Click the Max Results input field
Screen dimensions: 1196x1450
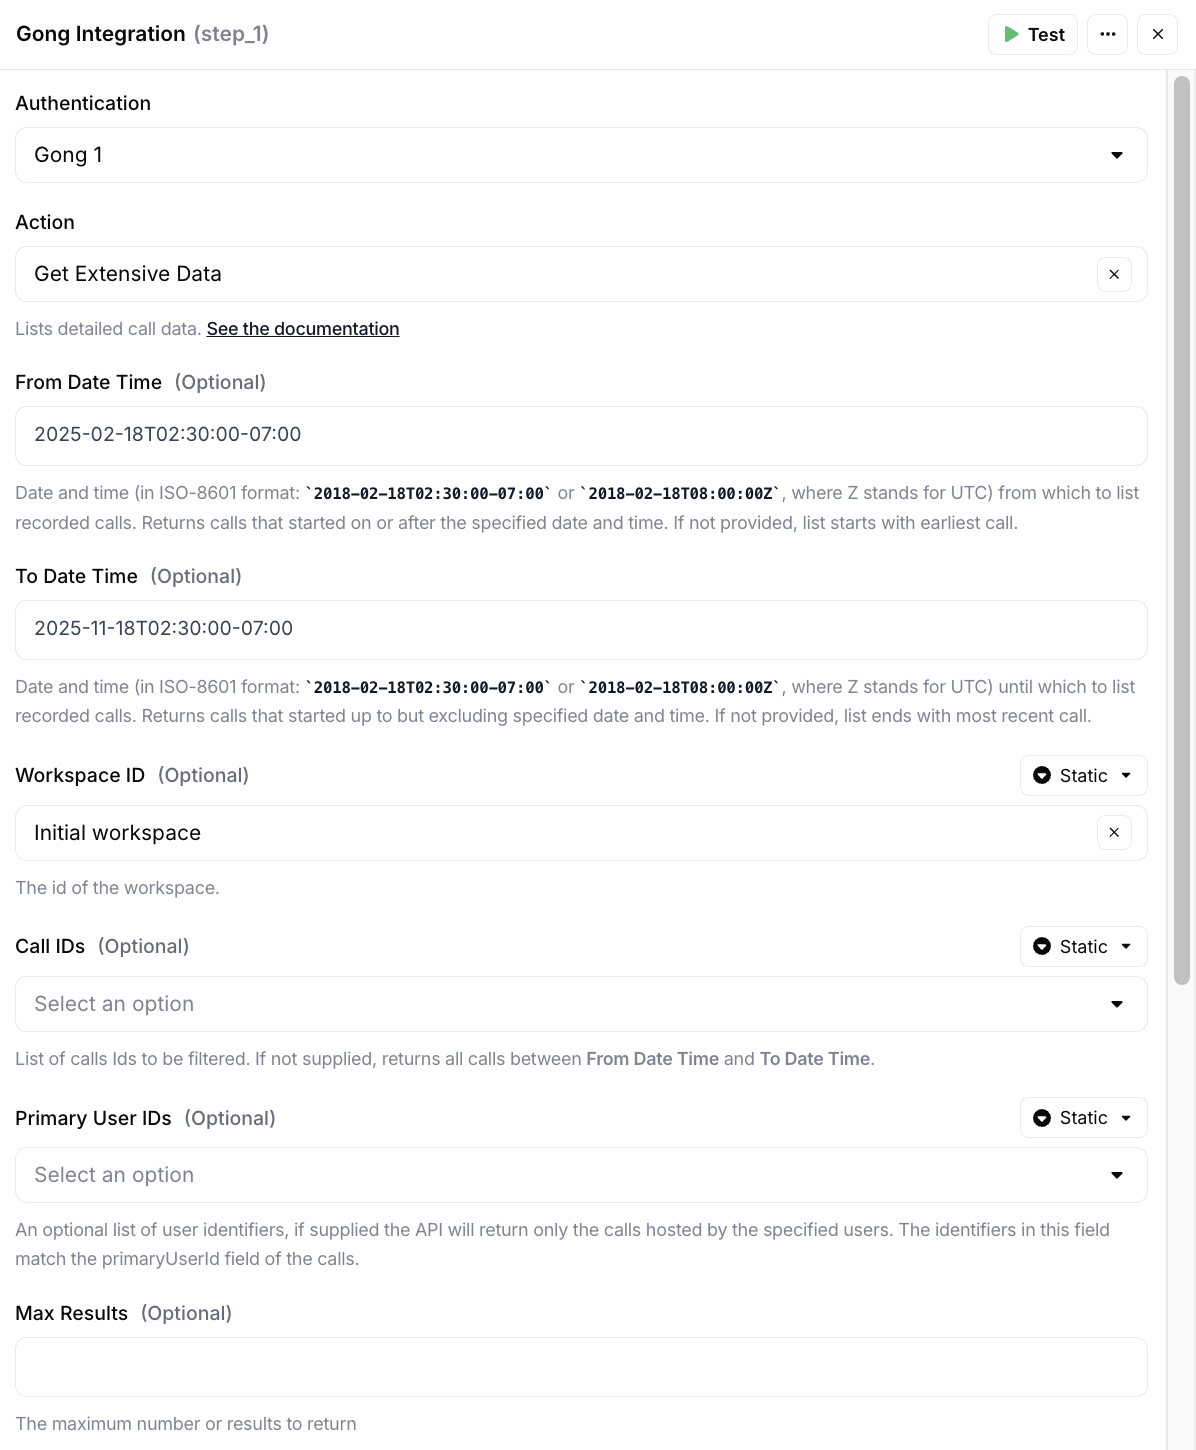580,1367
